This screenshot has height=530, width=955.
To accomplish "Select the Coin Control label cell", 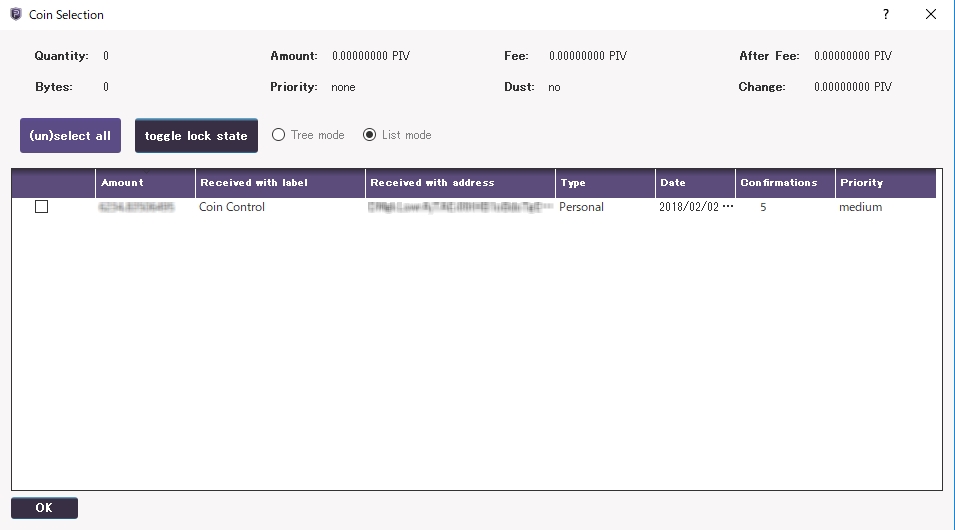I will click(x=232, y=207).
